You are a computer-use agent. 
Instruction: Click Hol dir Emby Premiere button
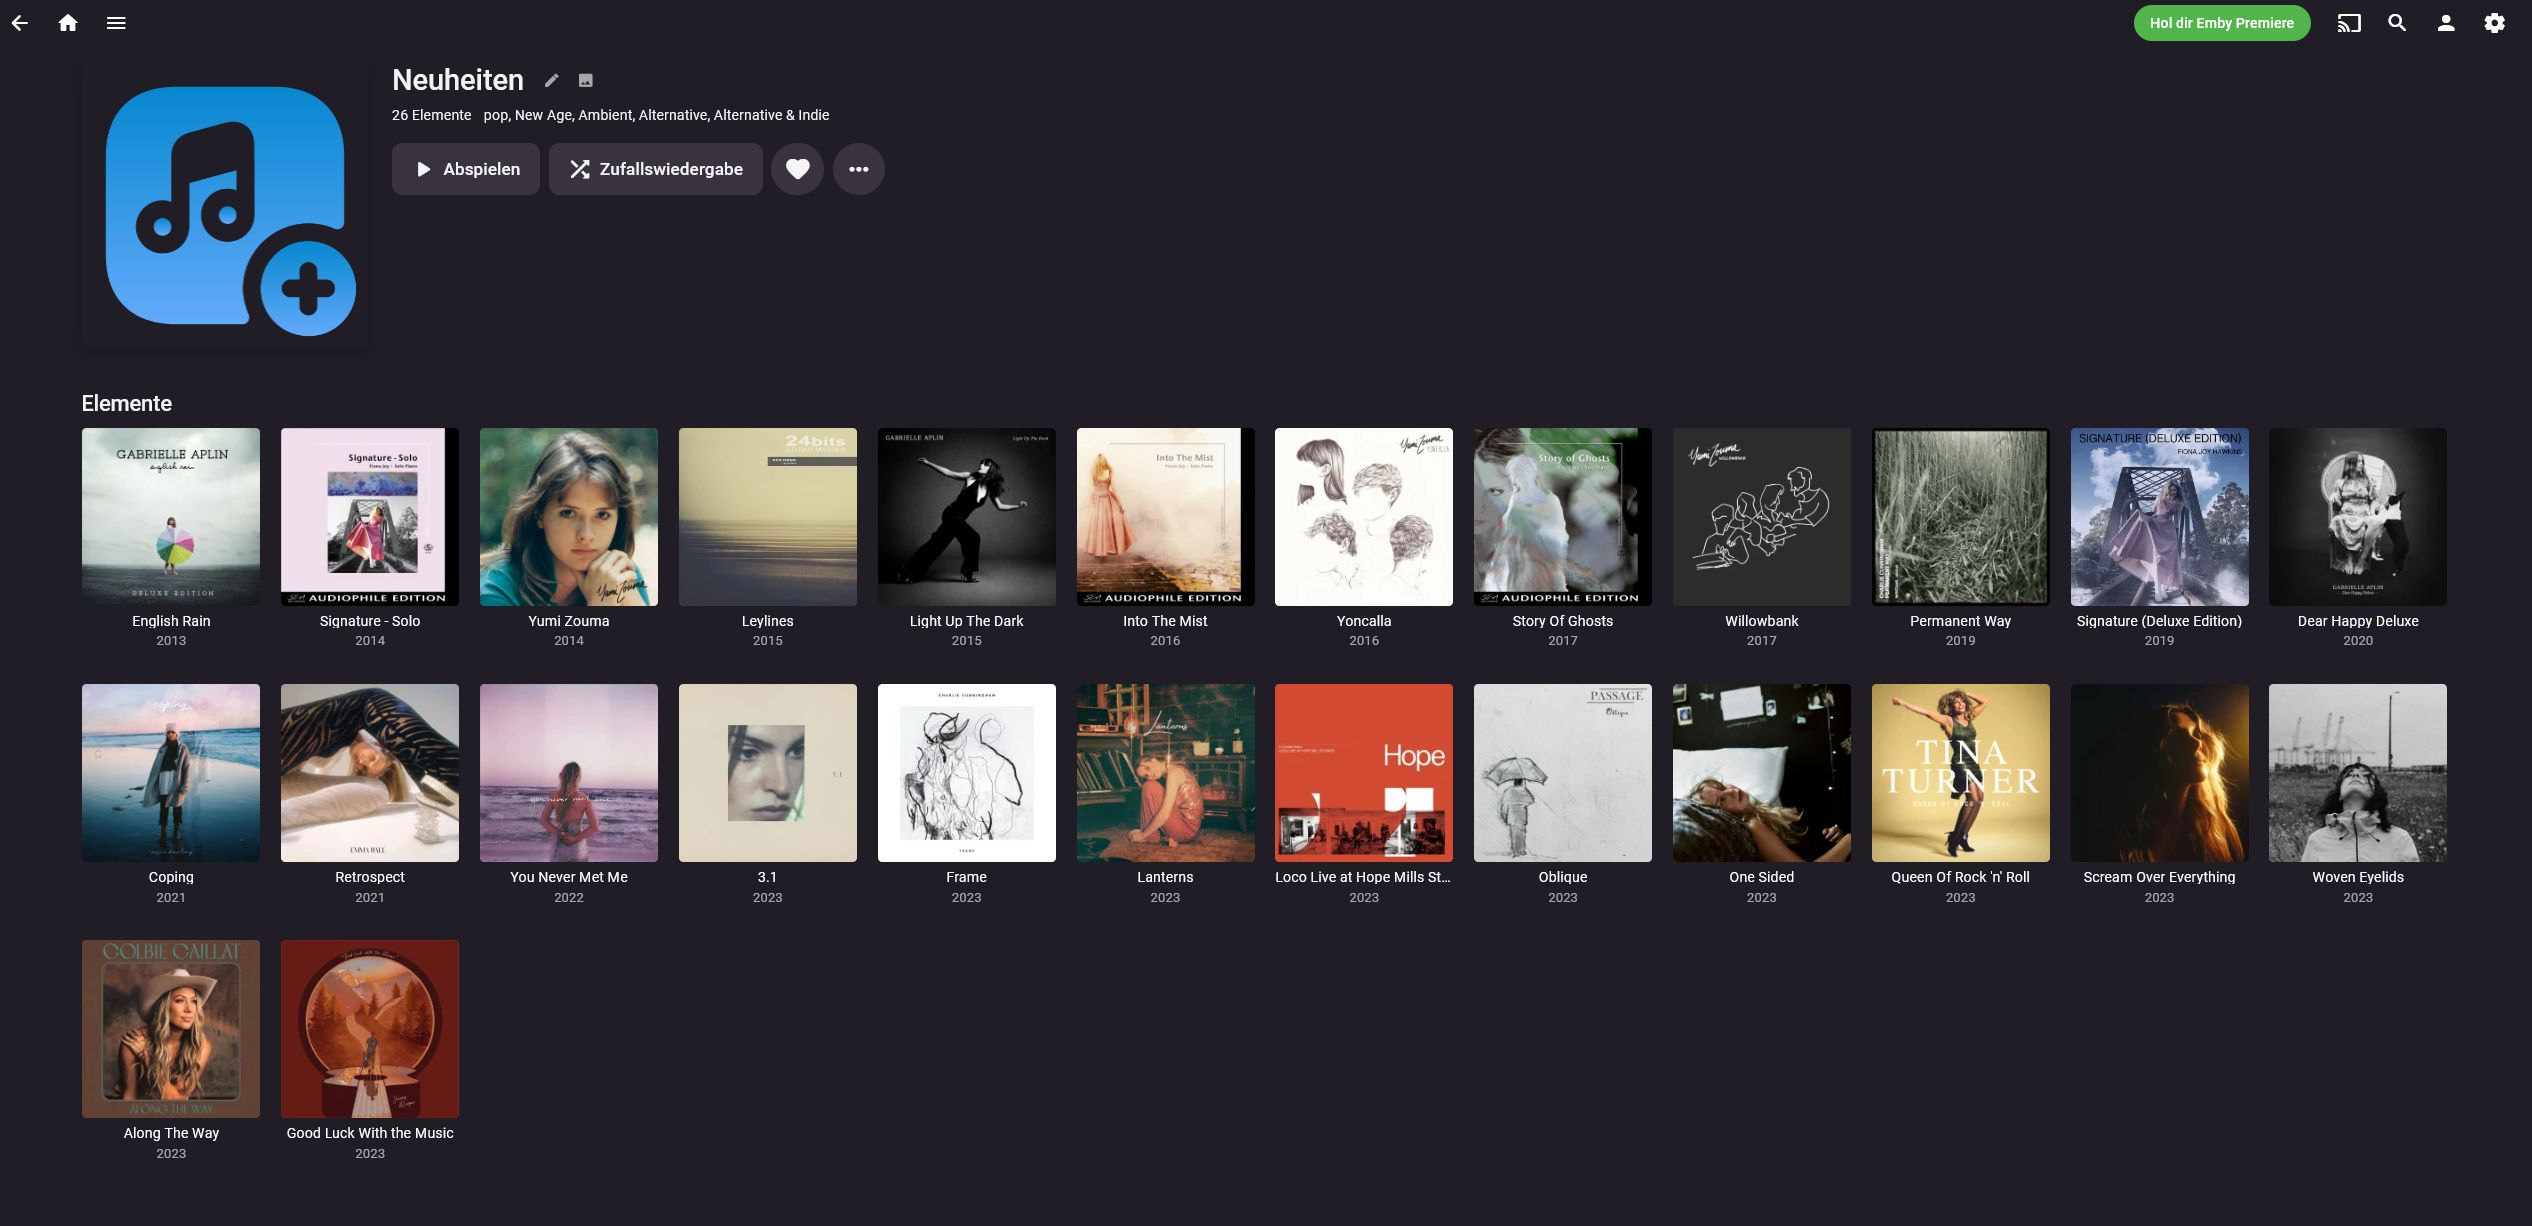tap(2221, 23)
